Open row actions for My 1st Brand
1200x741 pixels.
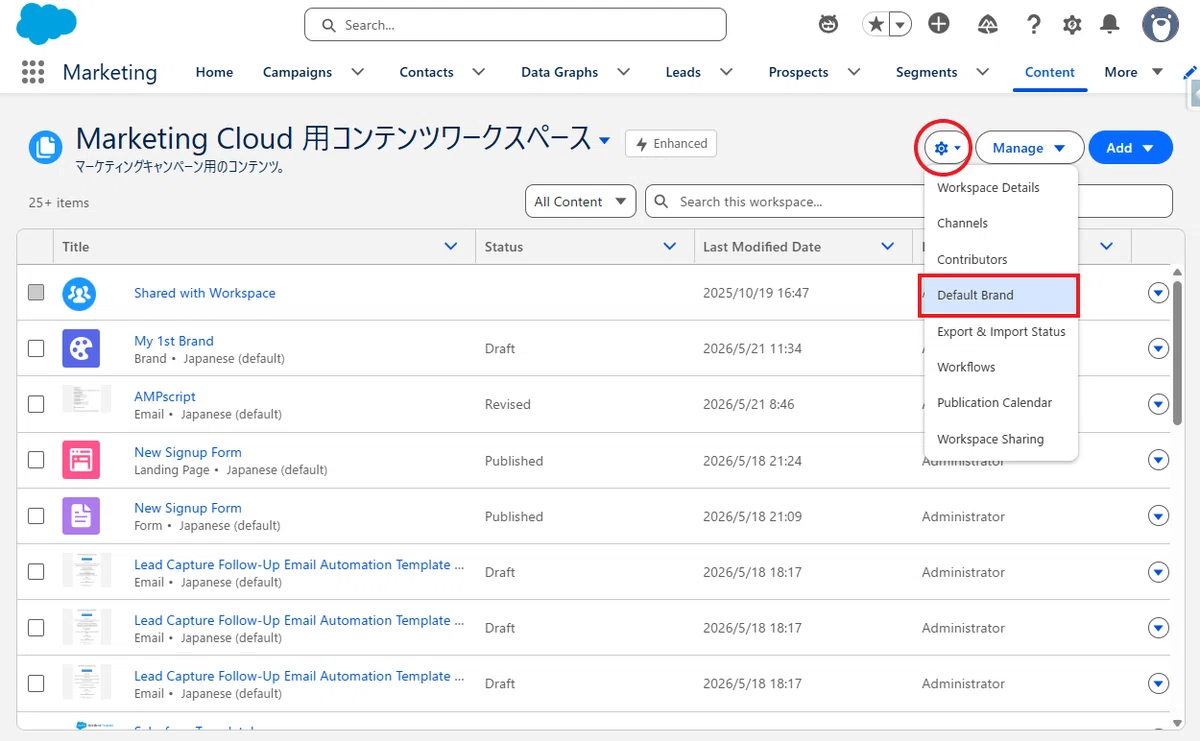1159,348
